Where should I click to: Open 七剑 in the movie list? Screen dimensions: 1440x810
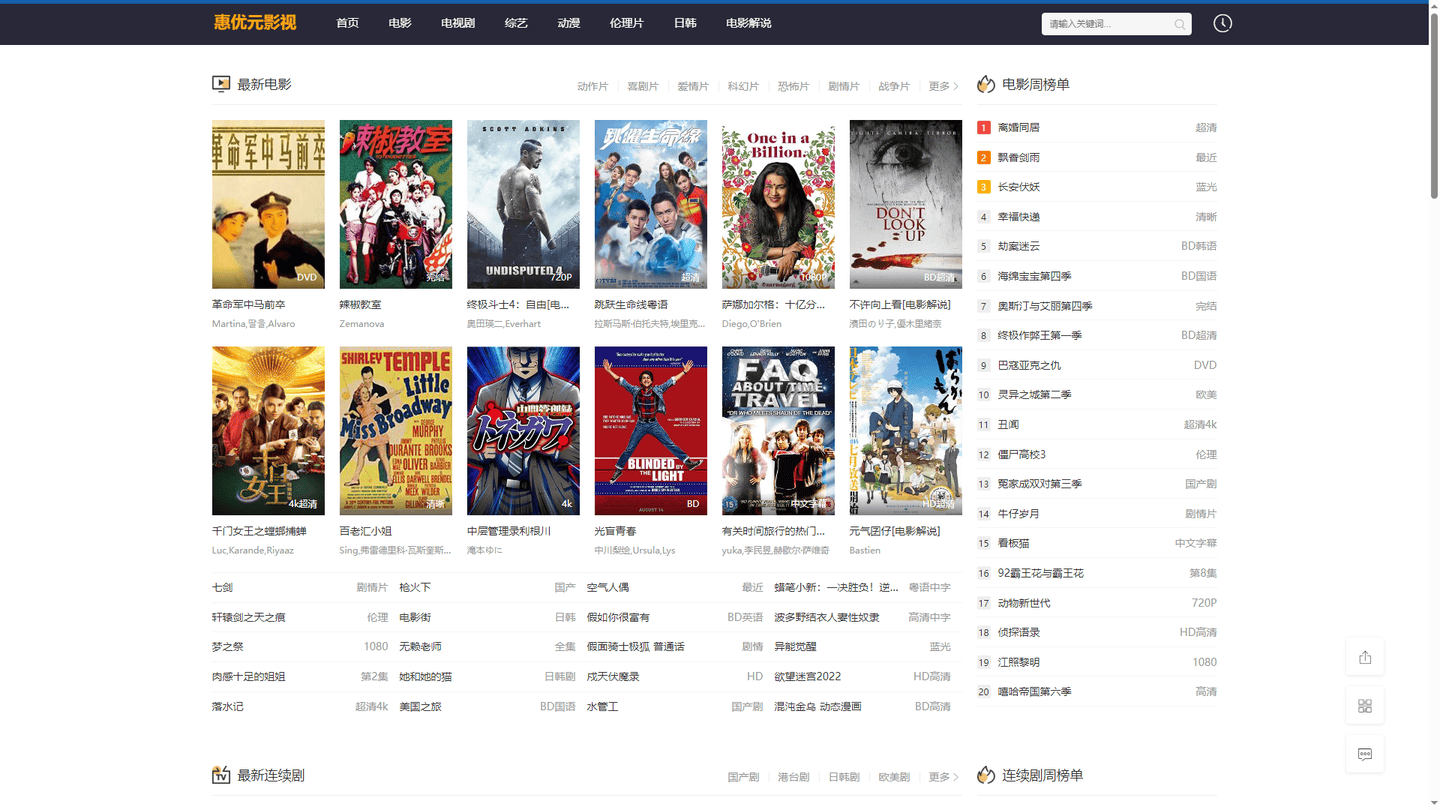[x=222, y=587]
